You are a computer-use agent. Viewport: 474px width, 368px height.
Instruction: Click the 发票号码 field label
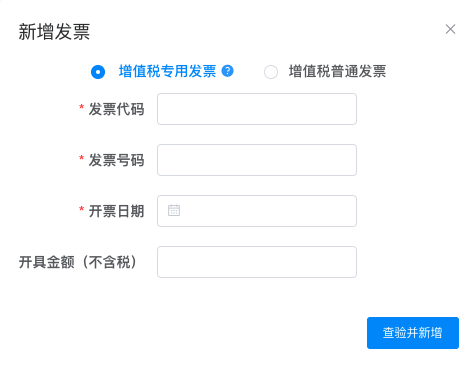point(116,160)
